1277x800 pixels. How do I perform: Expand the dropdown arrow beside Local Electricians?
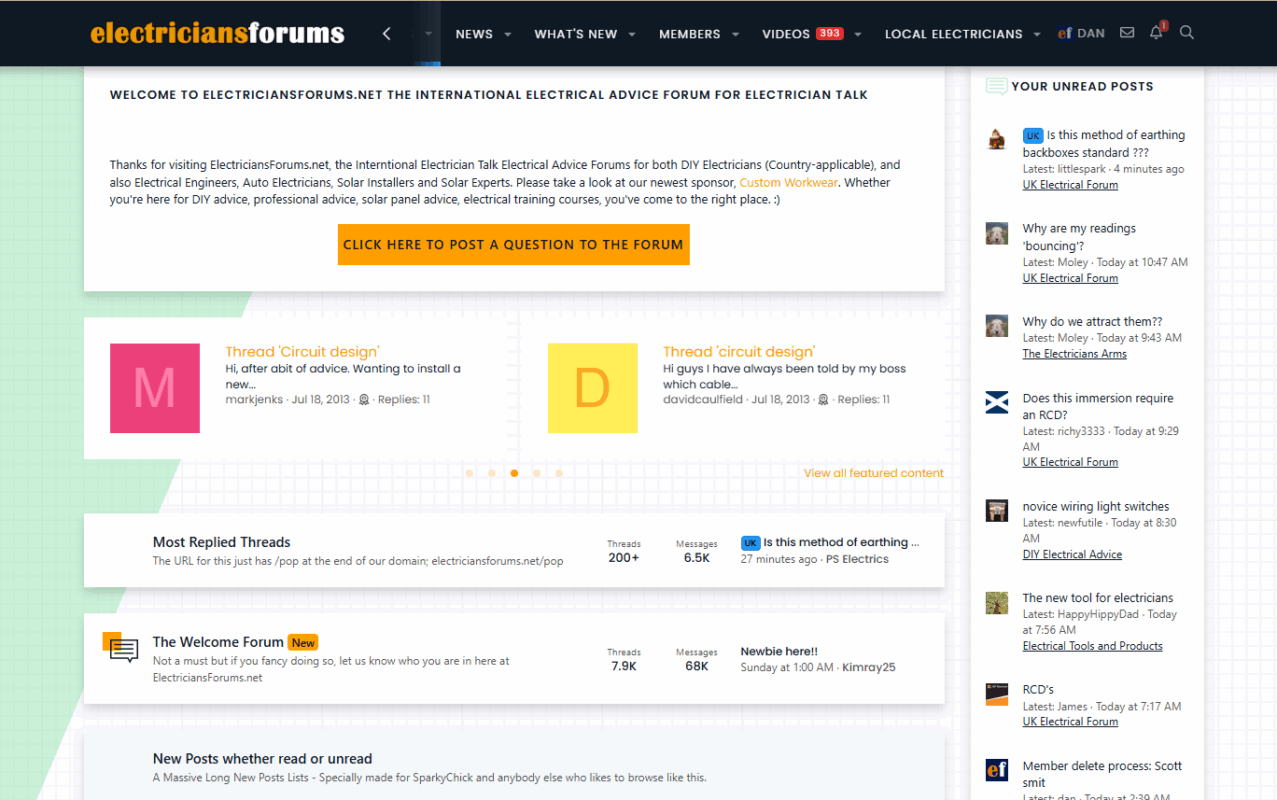[1038, 34]
